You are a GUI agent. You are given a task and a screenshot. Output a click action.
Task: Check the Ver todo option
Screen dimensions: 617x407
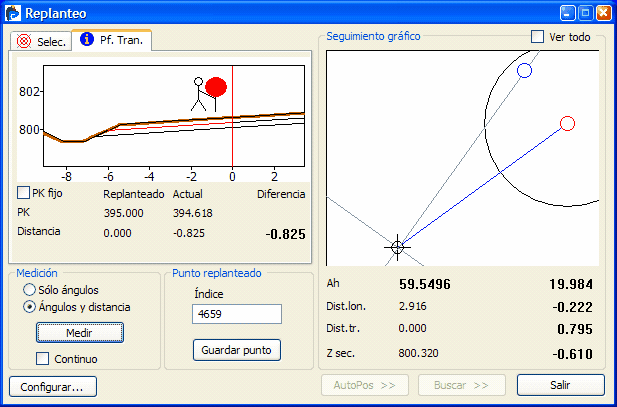tap(538, 37)
